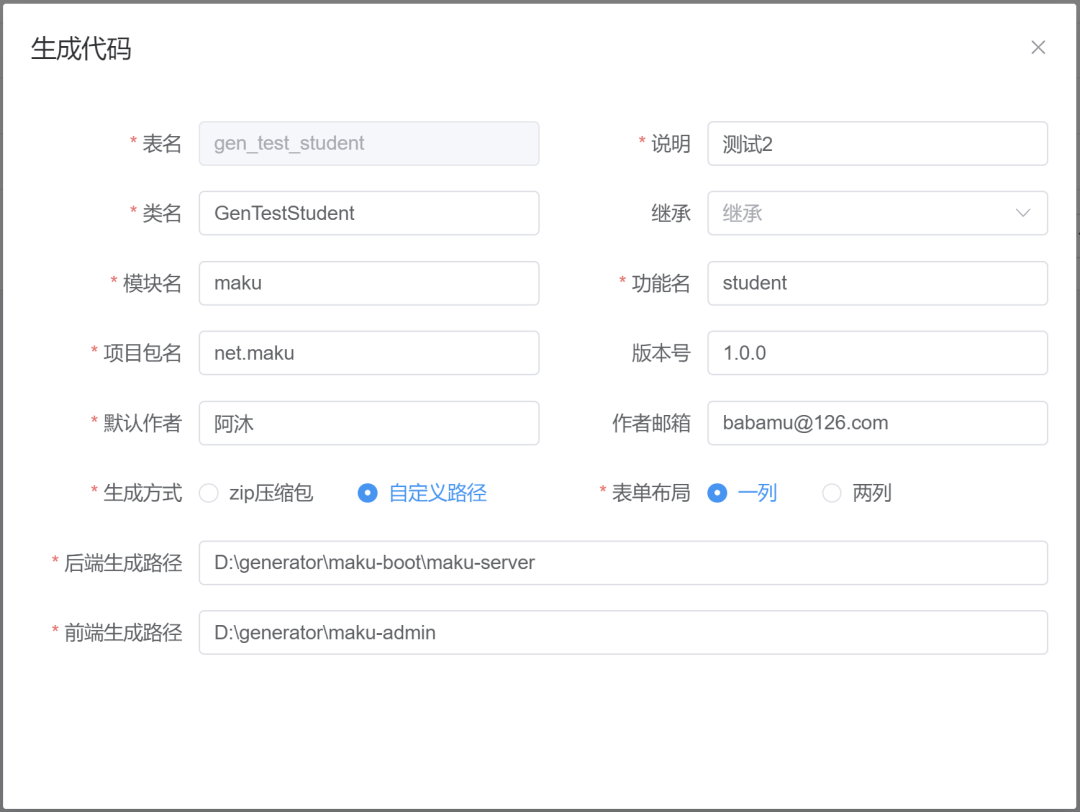Click the 项目包名 input net.maku
This screenshot has height=812, width=1080.
(369, 353)
